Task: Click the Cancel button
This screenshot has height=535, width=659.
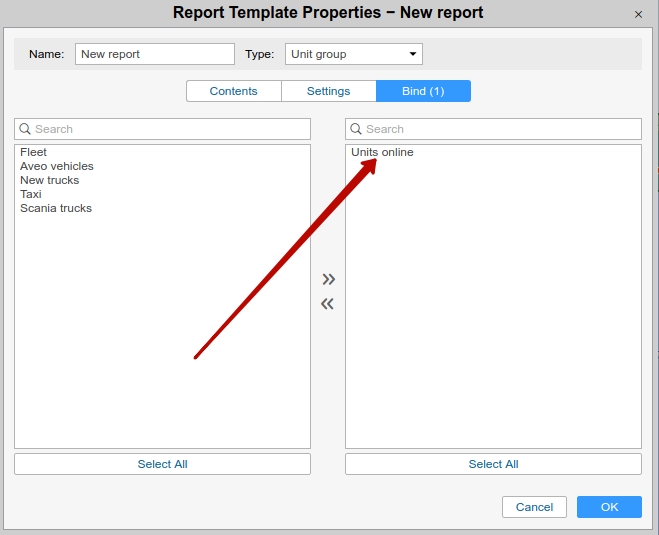Action: tap(534, 507)
